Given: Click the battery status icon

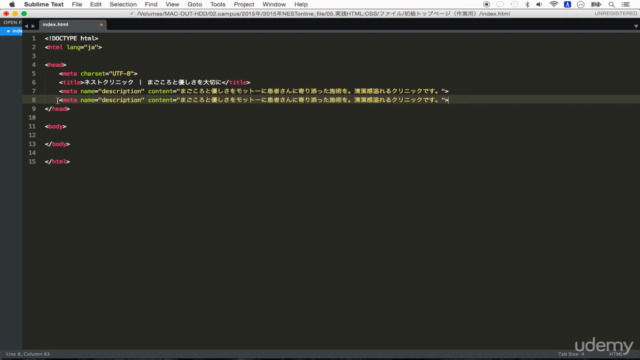Looking at the screenshot, I should pyautogui.click(x=596, y=4).
